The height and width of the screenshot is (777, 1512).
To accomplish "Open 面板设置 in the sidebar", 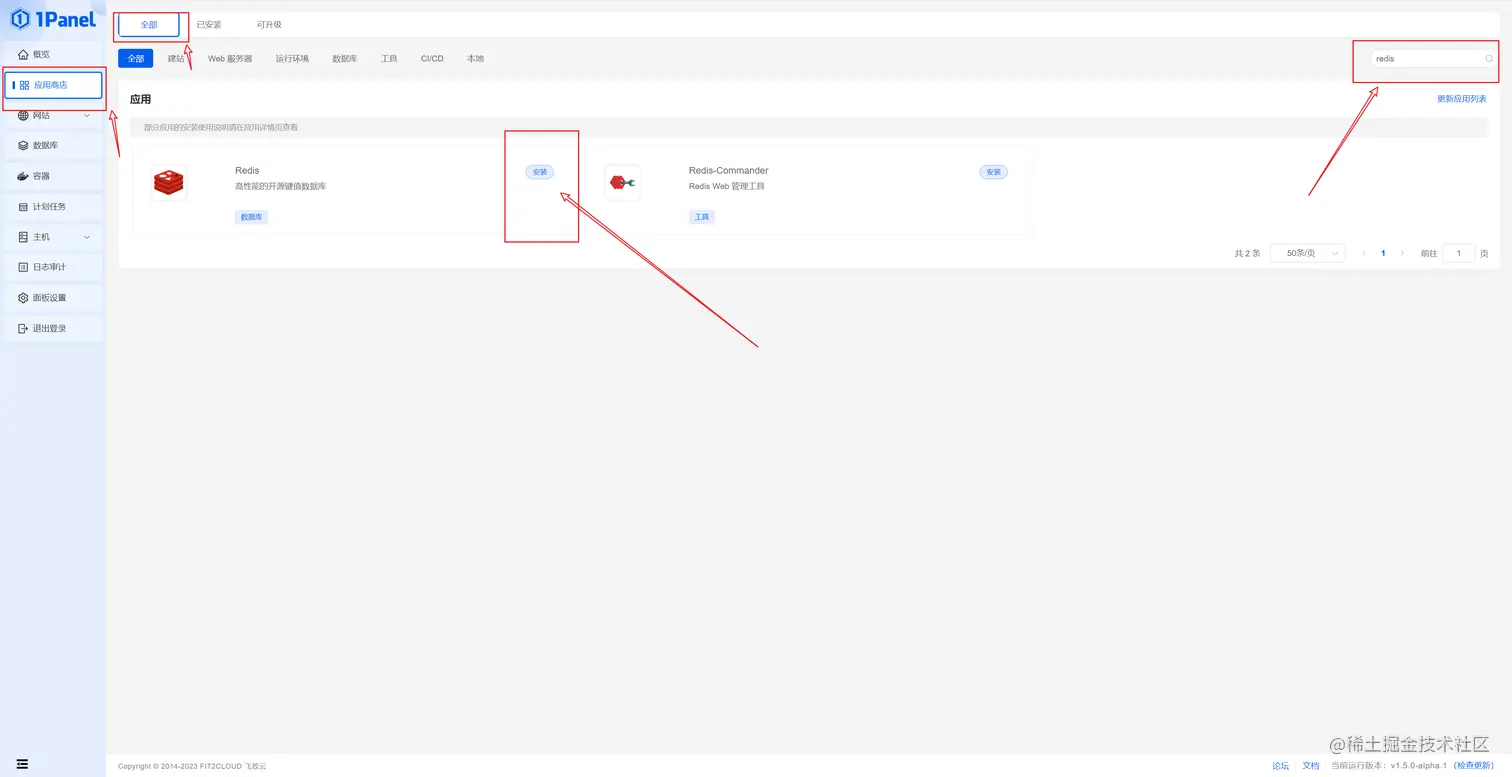I will 53,297.
